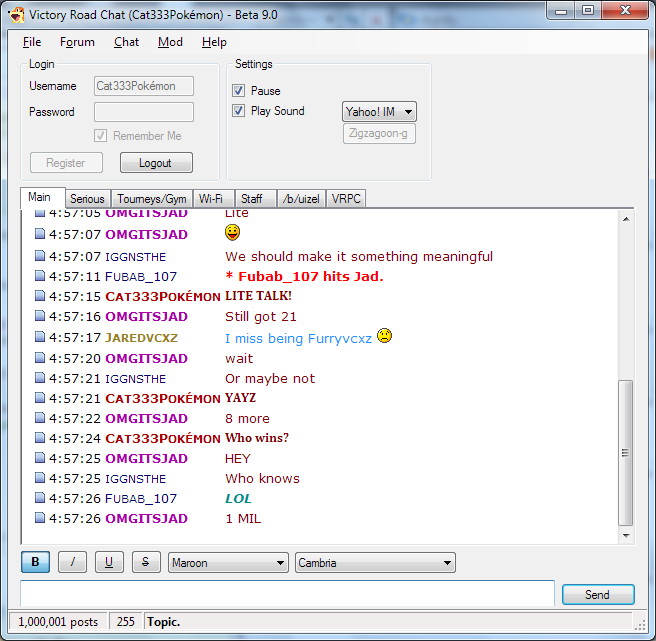Viewport: 656px width, 641px height.
Task: Click the sad emoticon after Furryvcxz message
Action: 384,337
